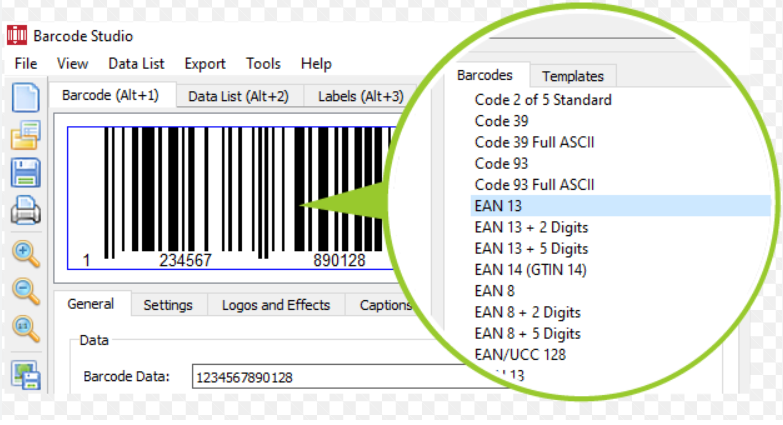Image resolution: width=783 pixels, height=425 pixels.
Task: Select EAN 8 in barcode list
Action: (x=494, y=291)
